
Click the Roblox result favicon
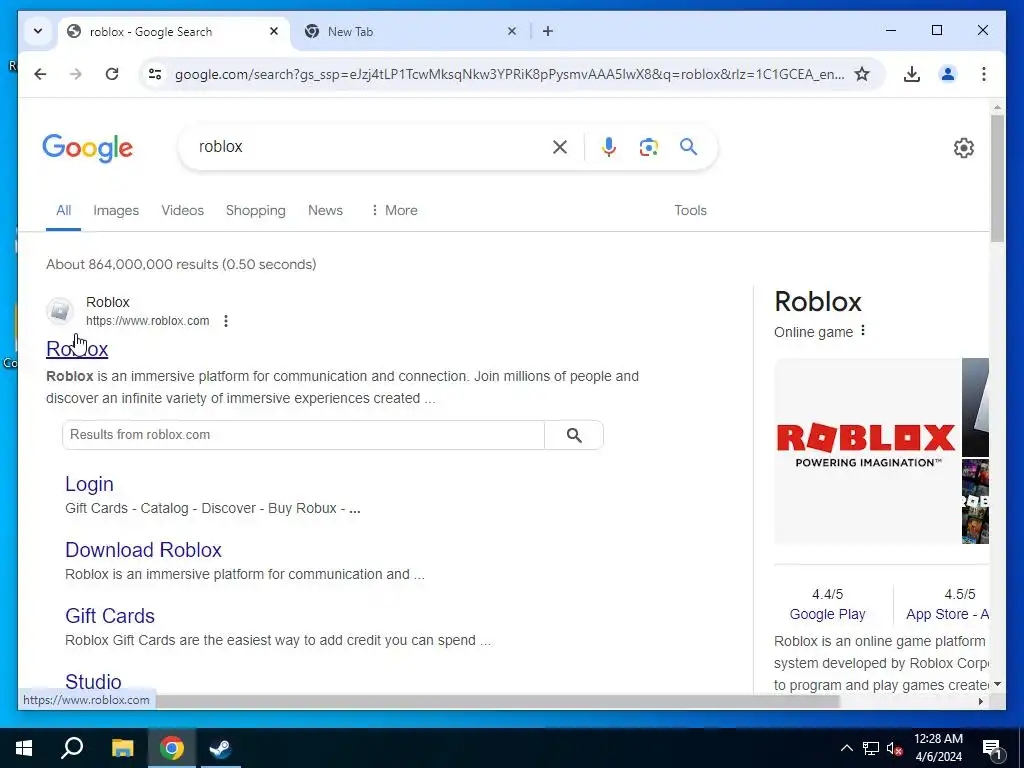(x=60, y=311)
